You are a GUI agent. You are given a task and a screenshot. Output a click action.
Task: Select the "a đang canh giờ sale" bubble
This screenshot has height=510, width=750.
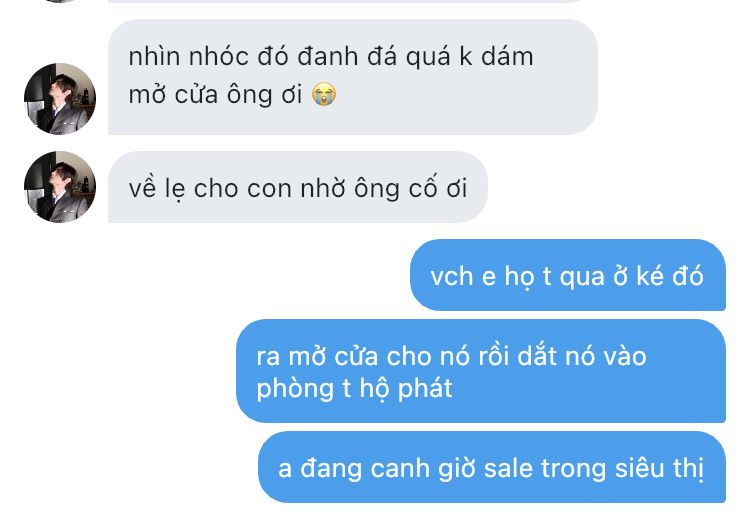tap(492, 467)
